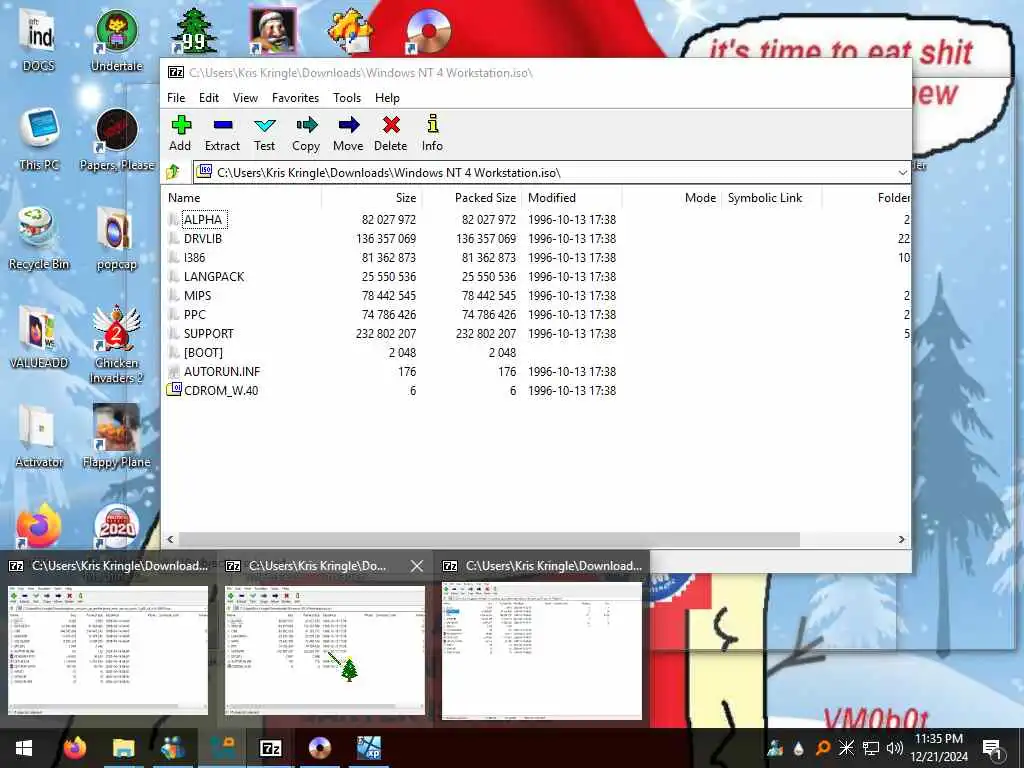This screenshot has width=1024, height=768.
Task: Open the notification center icon
Action: [x=993, y=748]
